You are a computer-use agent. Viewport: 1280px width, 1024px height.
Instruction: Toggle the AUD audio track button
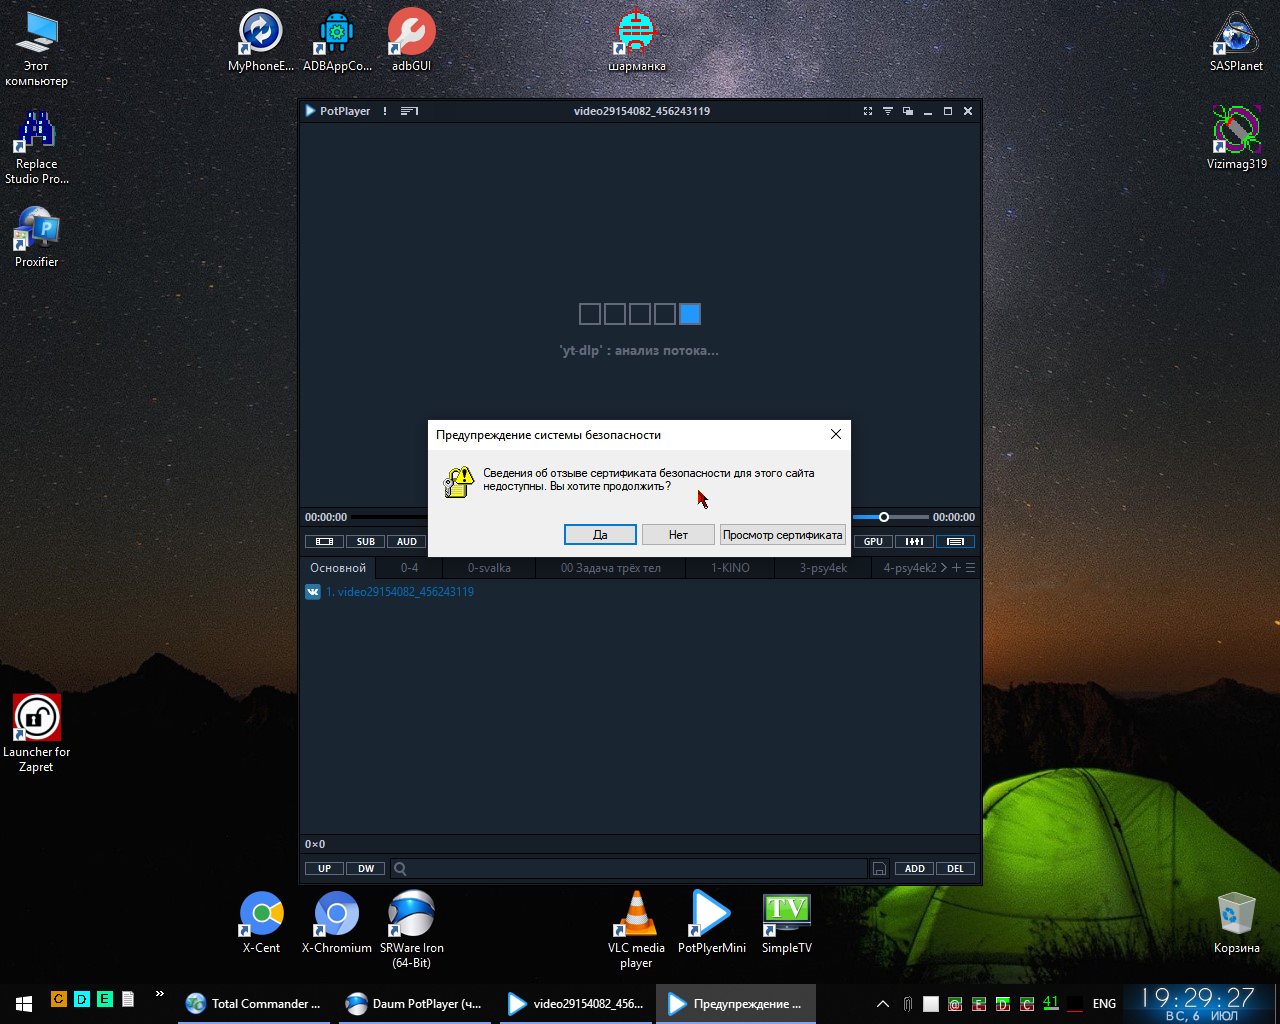(x=407, y=542)
